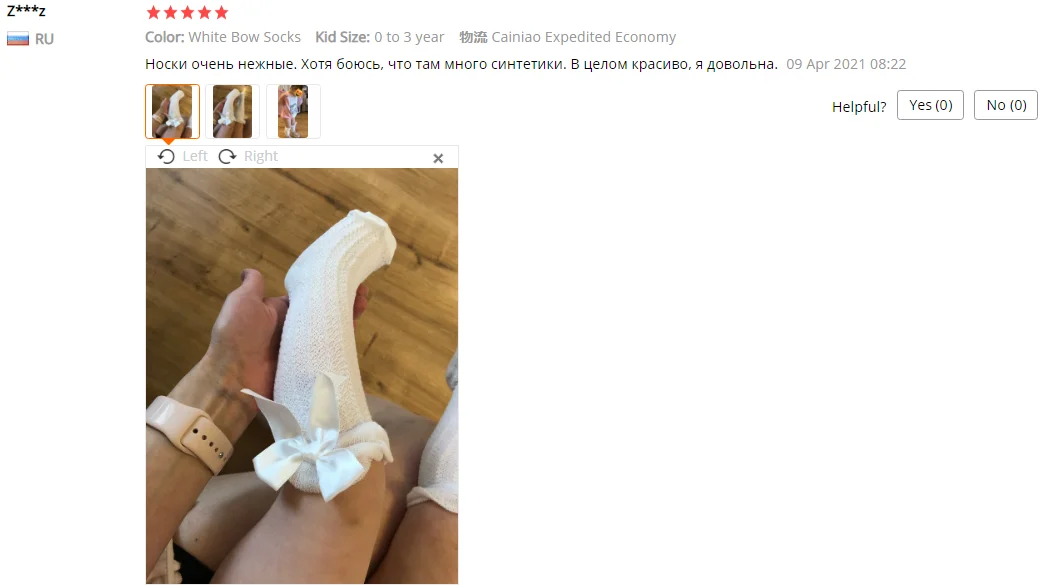The image size is (1055, 585).
Task: Click the "Left" rotate label
Action: click(x=195, y=156)
